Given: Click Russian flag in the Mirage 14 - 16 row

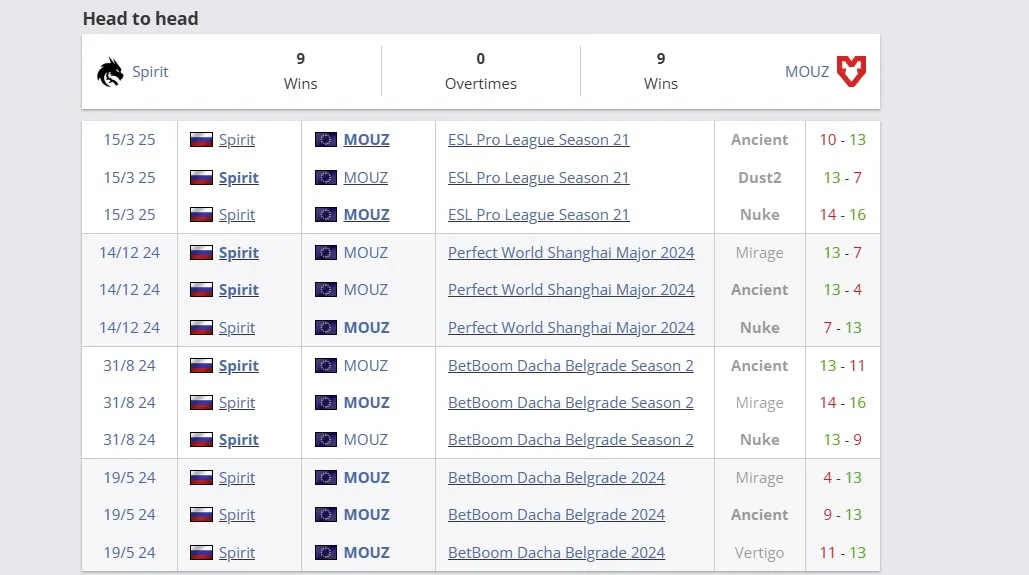Looking at the screenshot, I should coord(201,402).
